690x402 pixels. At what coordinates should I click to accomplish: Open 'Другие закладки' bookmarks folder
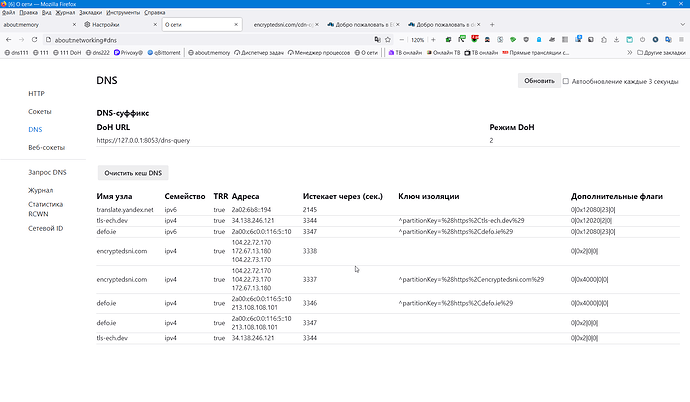[661, 52]
